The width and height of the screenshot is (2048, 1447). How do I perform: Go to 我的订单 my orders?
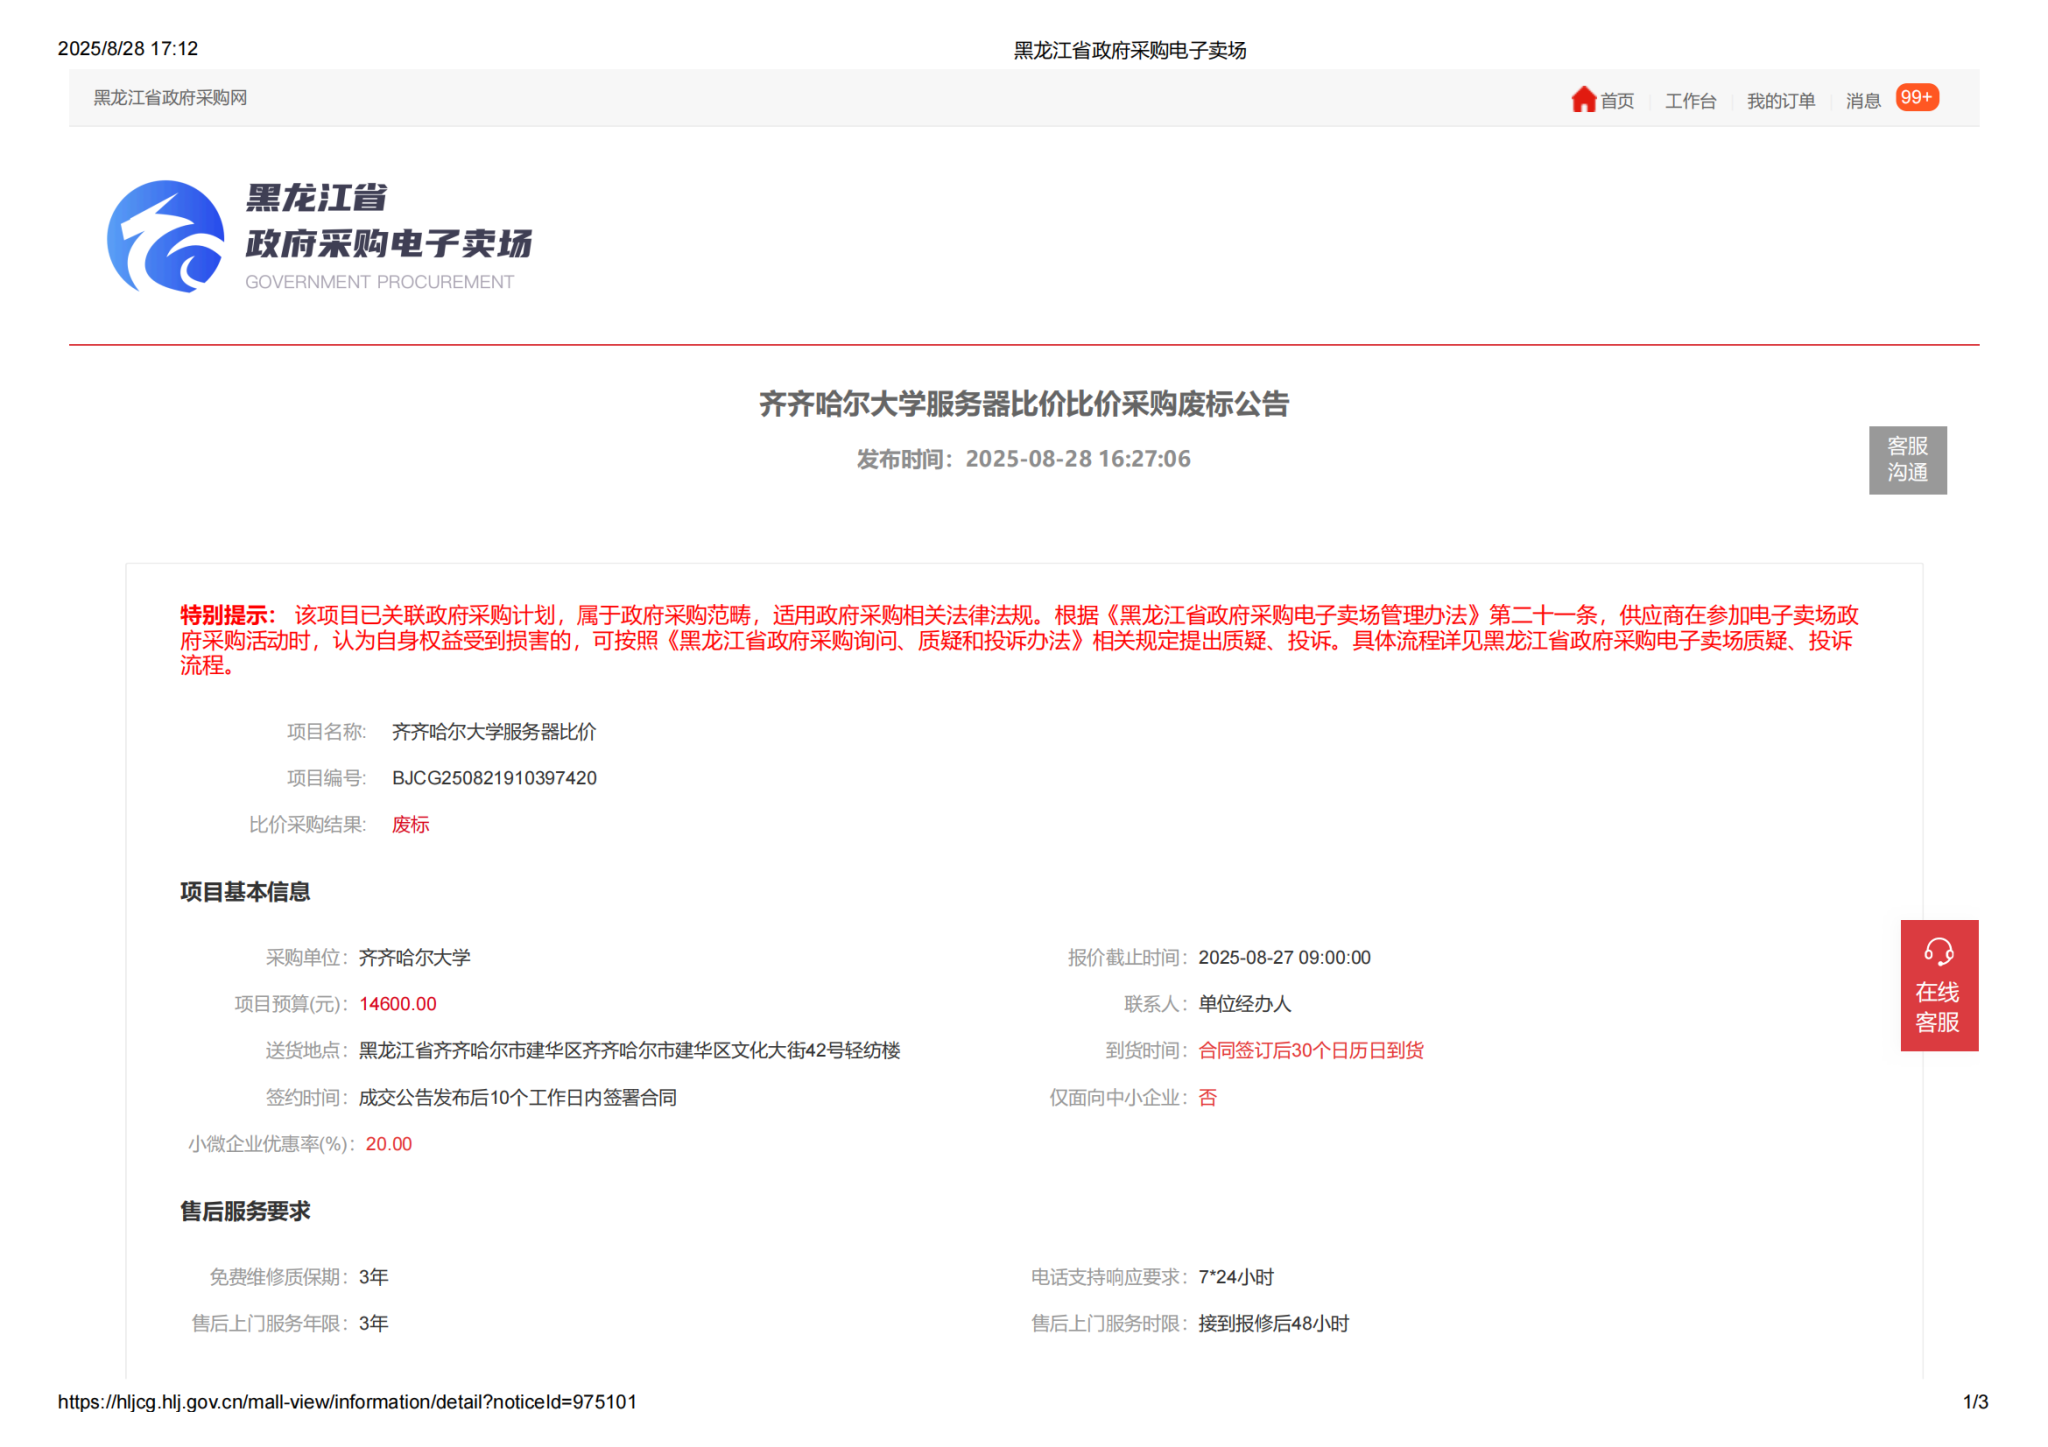tap(1780, 101)
